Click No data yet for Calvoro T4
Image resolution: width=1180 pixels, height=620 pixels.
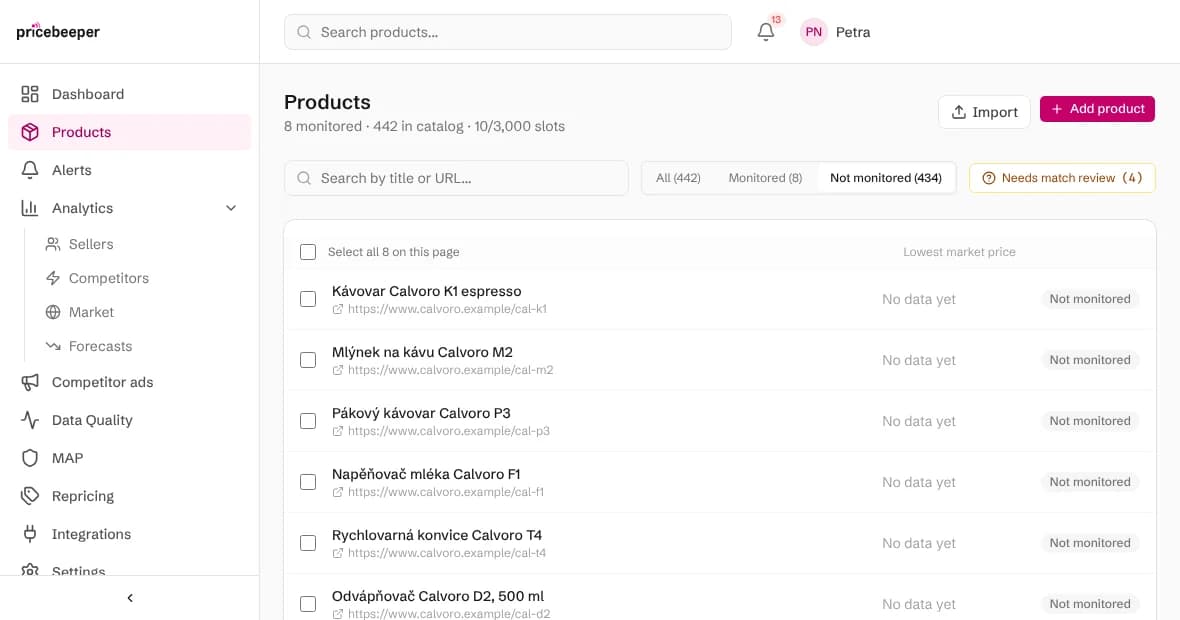point(919,542)
